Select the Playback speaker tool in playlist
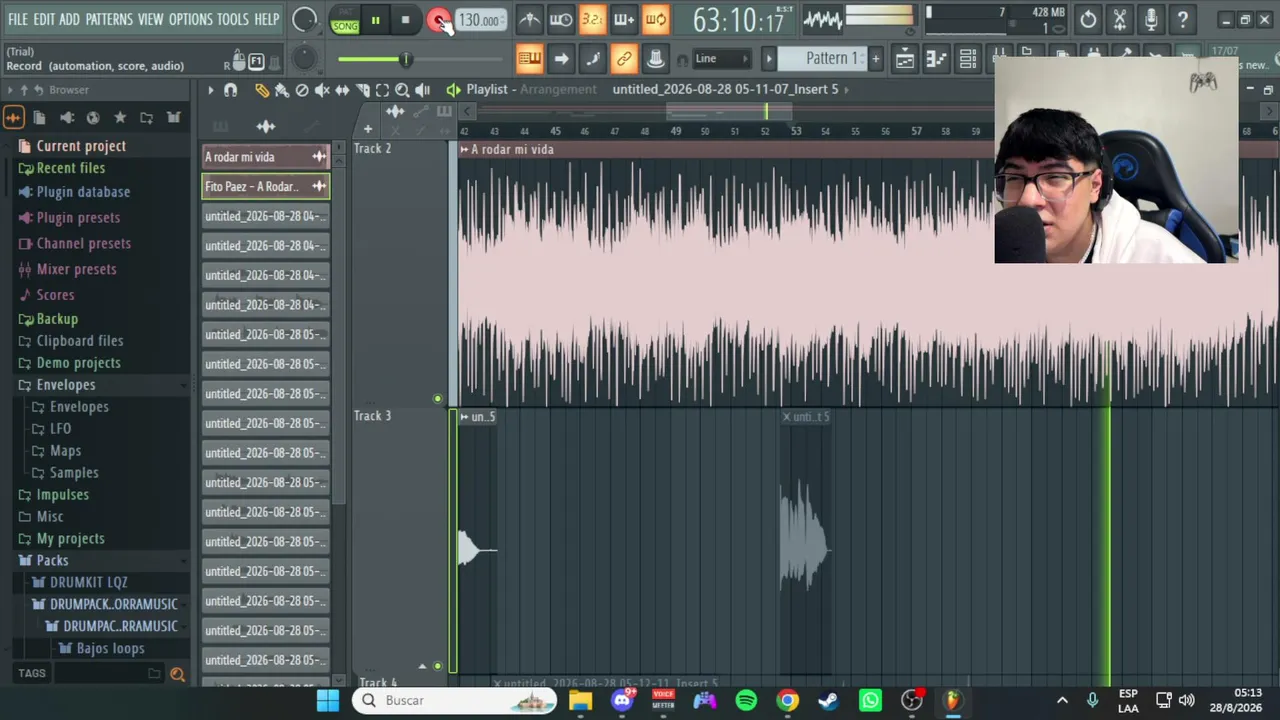The image size is (1280, 720). point(423,90)
